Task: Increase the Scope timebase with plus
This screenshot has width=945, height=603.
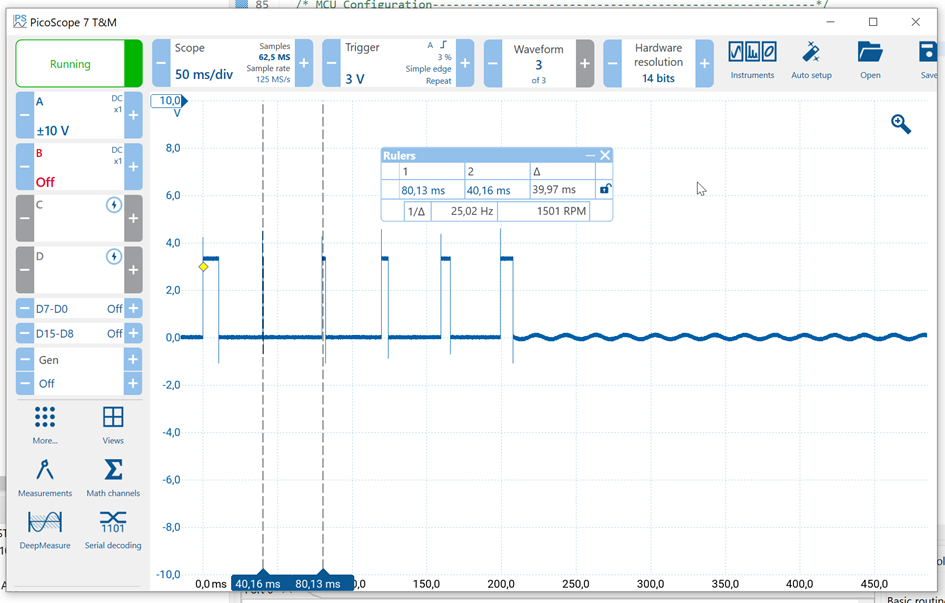Action: (x=304, y=63)
